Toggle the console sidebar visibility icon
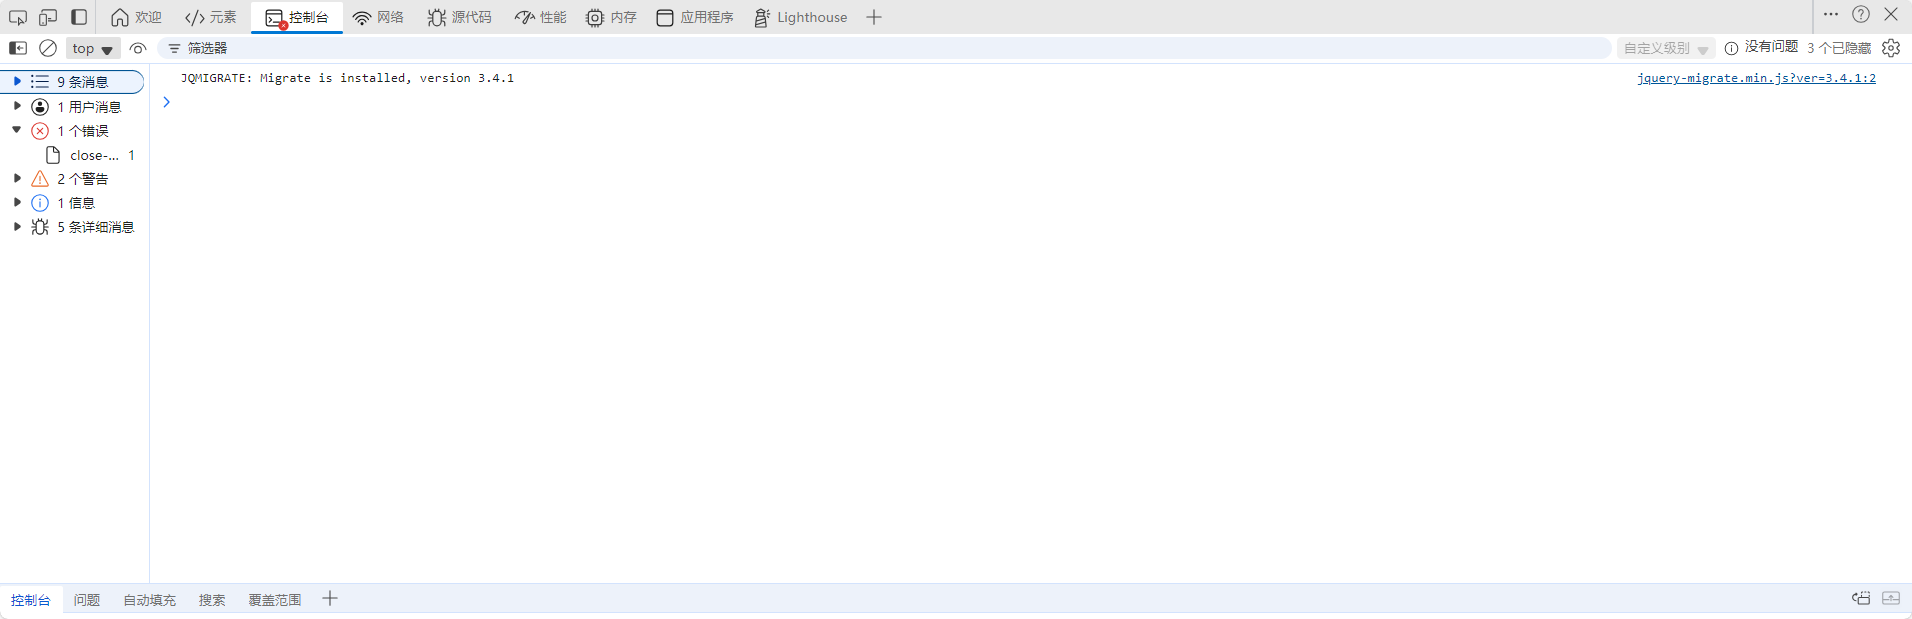1912x619 pixels. 18,48
